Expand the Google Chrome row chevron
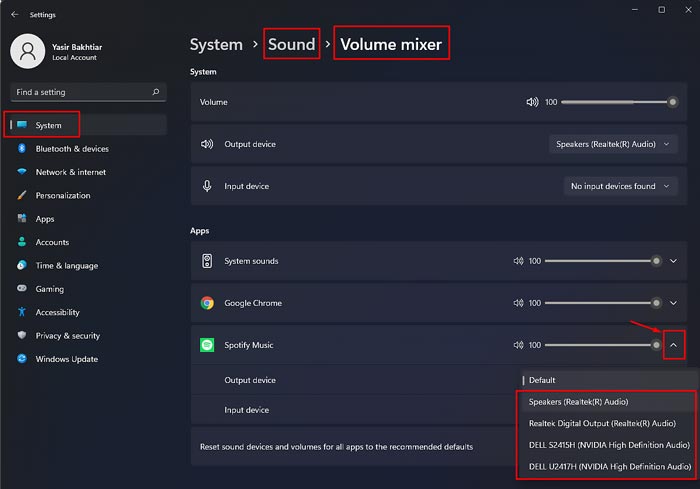700x489 pixels. (673, 303)
